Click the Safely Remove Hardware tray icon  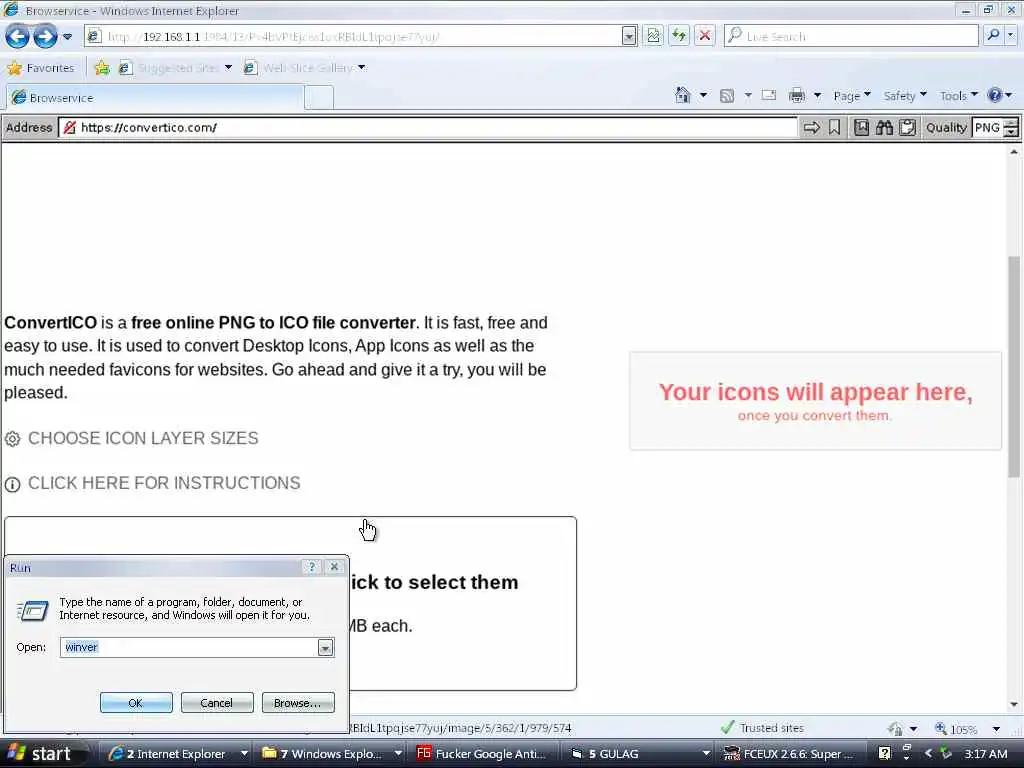945,754
